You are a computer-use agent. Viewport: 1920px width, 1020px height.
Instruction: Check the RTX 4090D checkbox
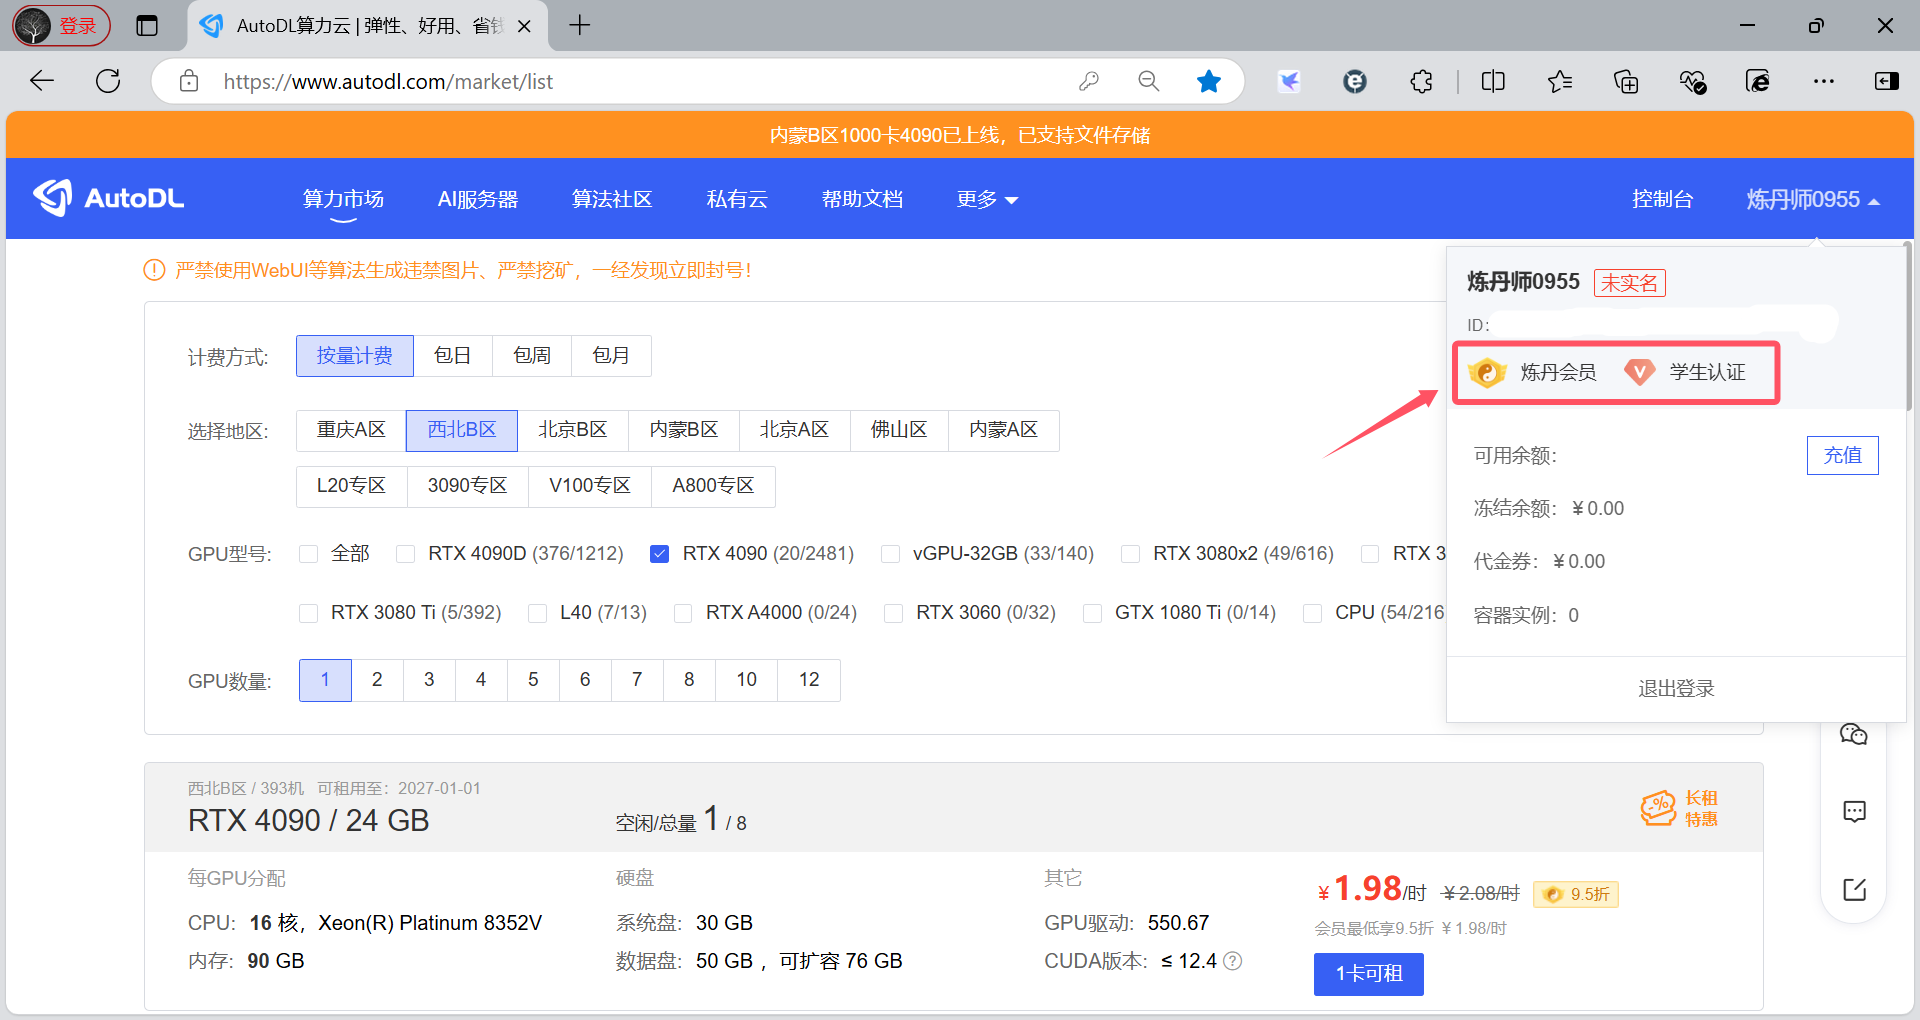tap(405, 554)
